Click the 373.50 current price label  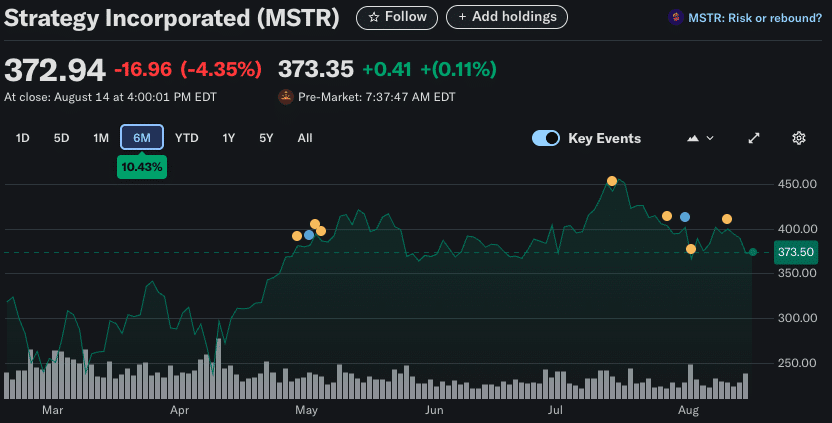[796, 253]
